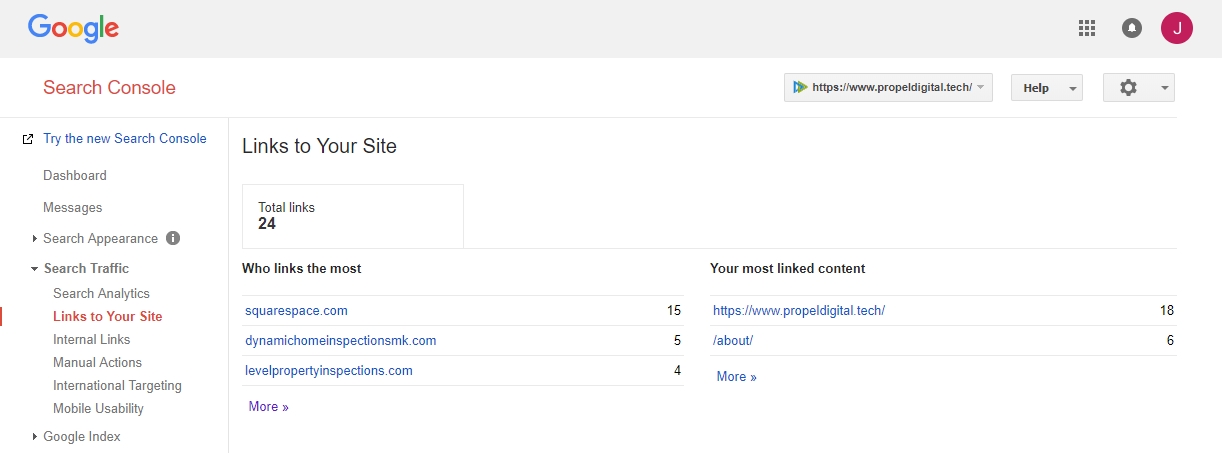Open the dropdown arrow next to the gear

coord(1165,88)
